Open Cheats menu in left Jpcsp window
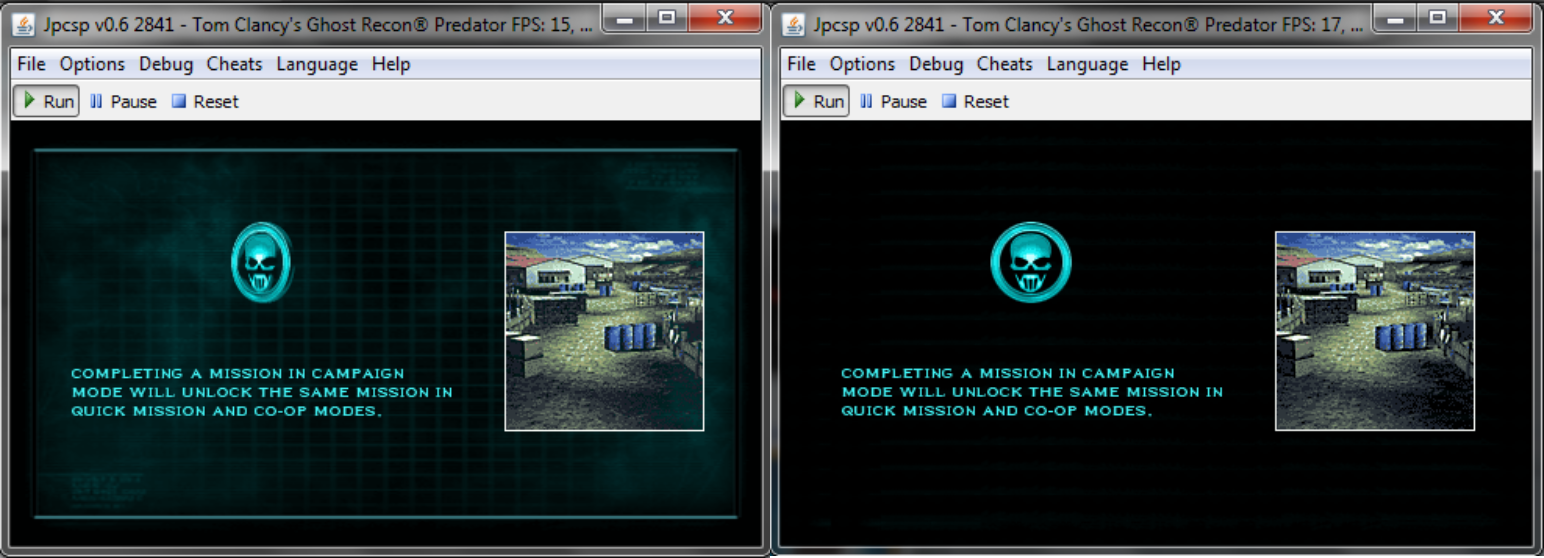 234,64
